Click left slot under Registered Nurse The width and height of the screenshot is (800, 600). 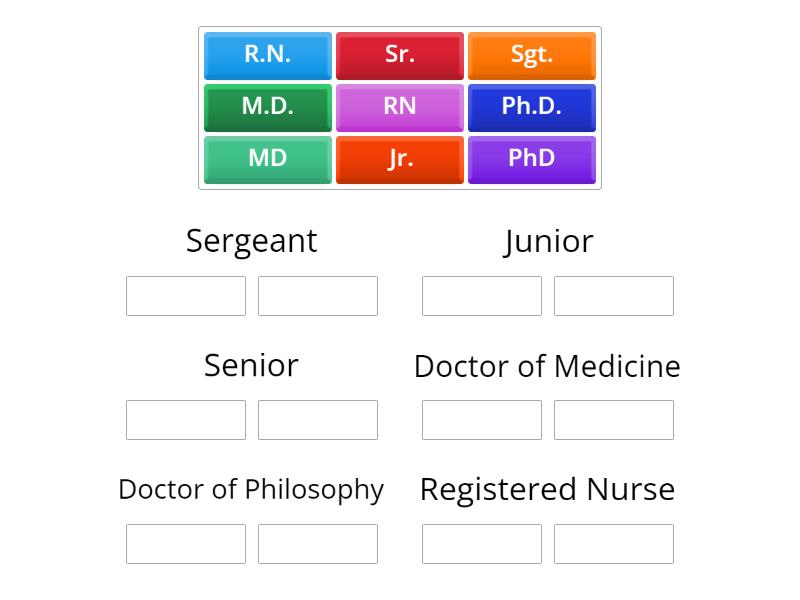[482, 544]
